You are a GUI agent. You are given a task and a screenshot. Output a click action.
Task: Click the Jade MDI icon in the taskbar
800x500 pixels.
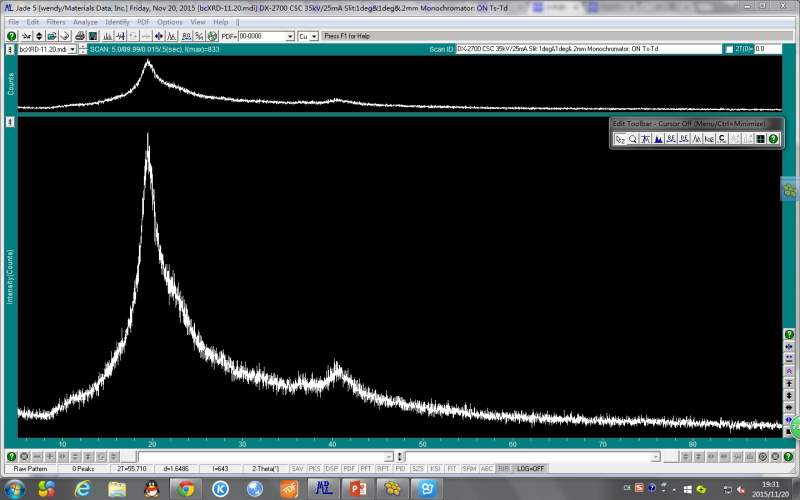click(323, 489)
